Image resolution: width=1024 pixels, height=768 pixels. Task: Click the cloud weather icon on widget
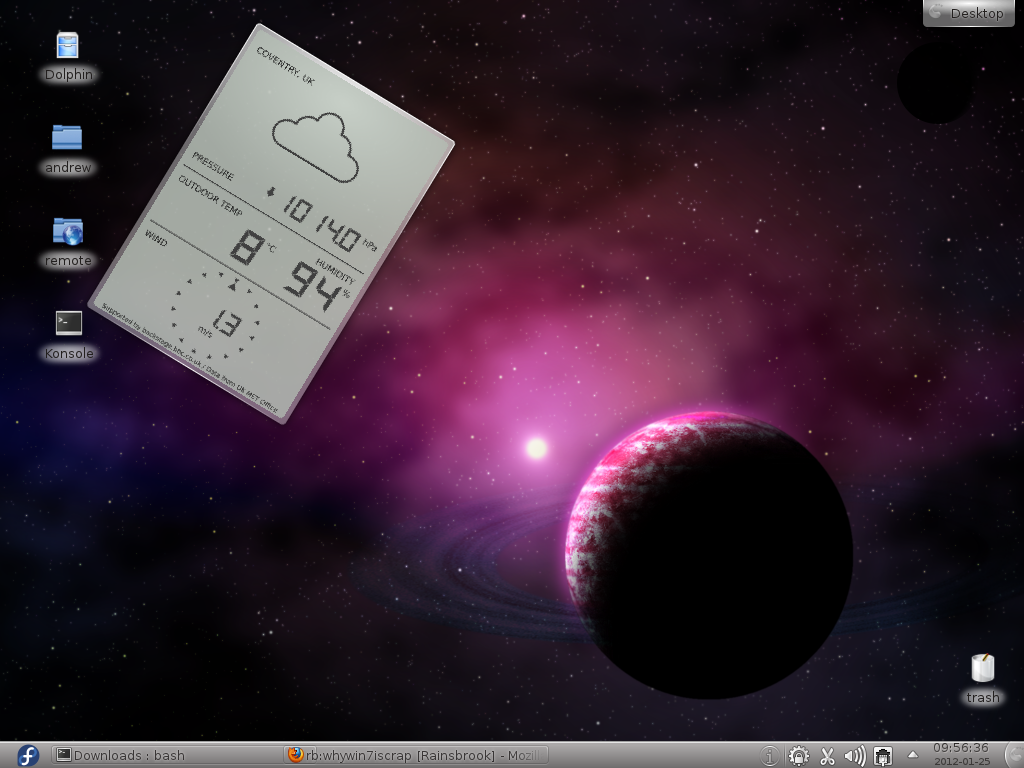[315, 145]
